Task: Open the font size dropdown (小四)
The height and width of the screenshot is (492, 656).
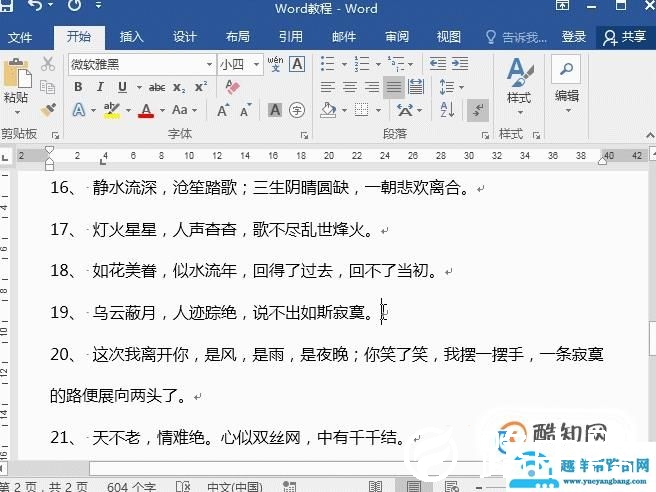Action: click(x=256, y=64)
